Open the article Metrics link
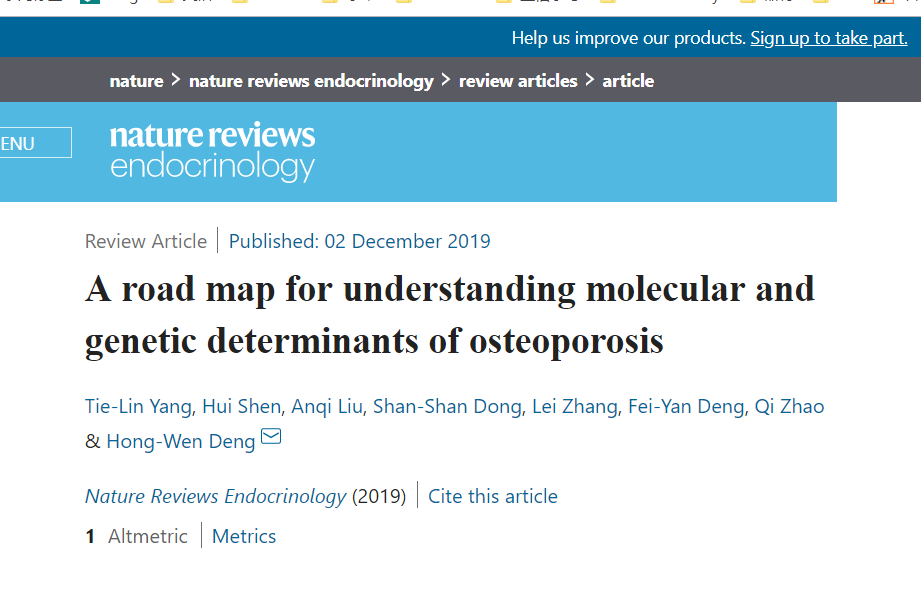This screenshot has height=606, width=921. [x=244, y=537]
